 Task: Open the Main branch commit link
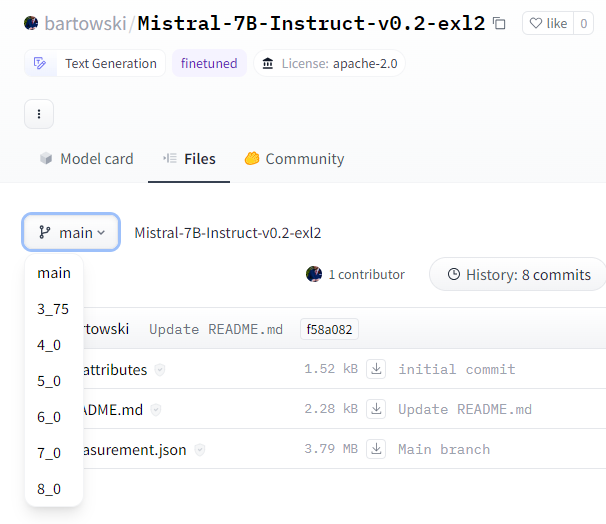pos(444,449)
